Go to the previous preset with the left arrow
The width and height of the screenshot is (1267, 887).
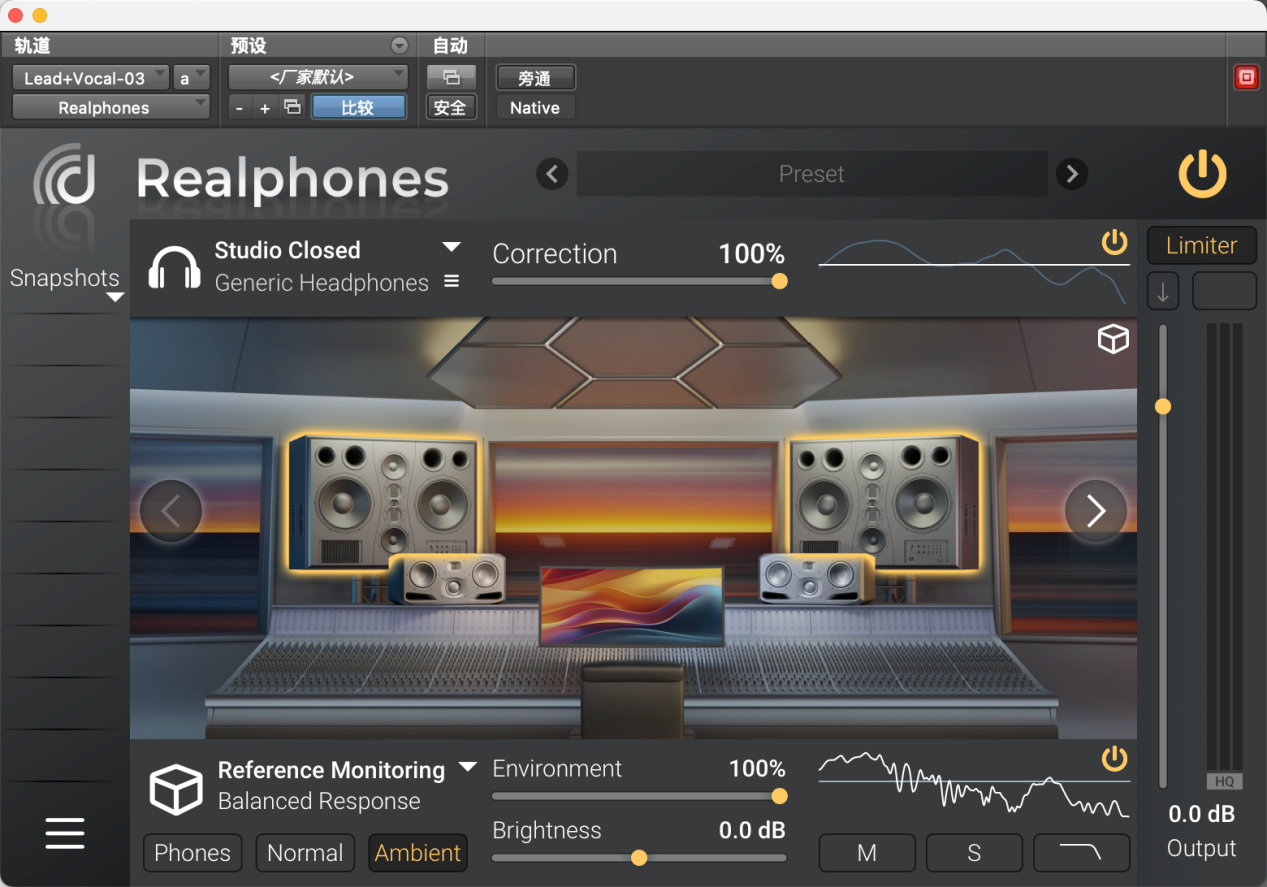pyautogui.click(x=552, y=174)
